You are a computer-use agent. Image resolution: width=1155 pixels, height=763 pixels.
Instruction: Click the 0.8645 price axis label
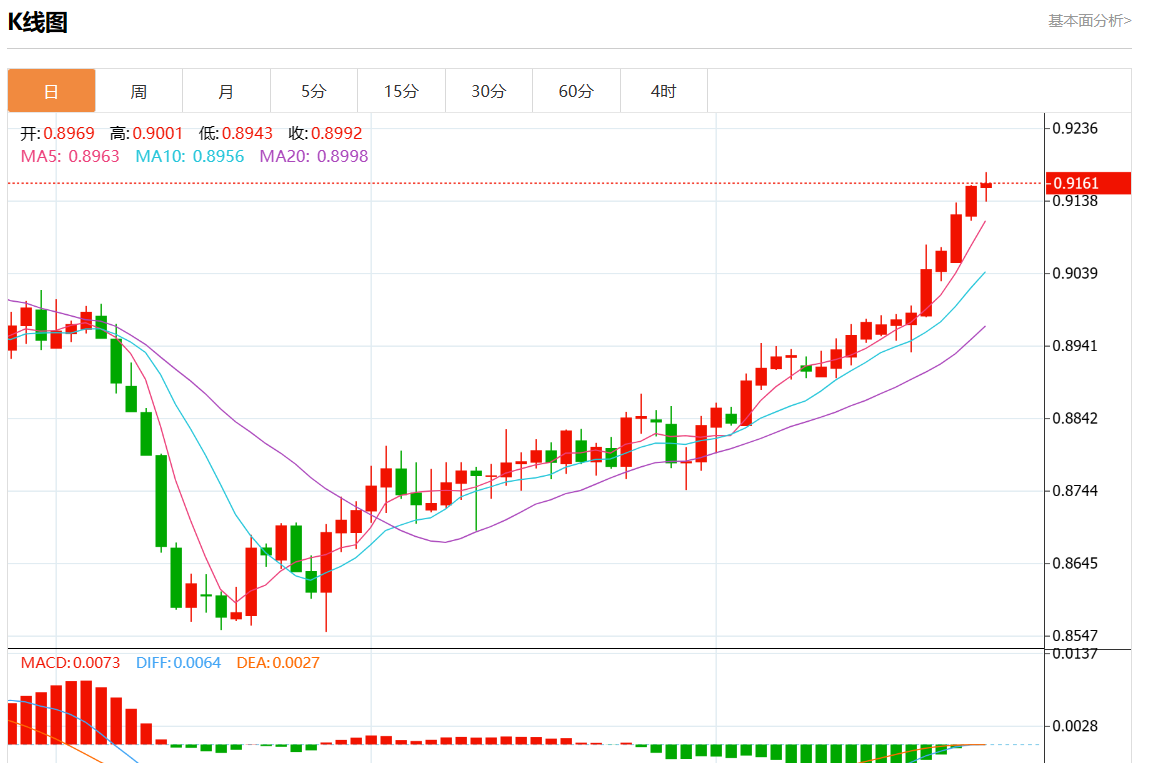pyautogui.click(x=1075, y=563)
